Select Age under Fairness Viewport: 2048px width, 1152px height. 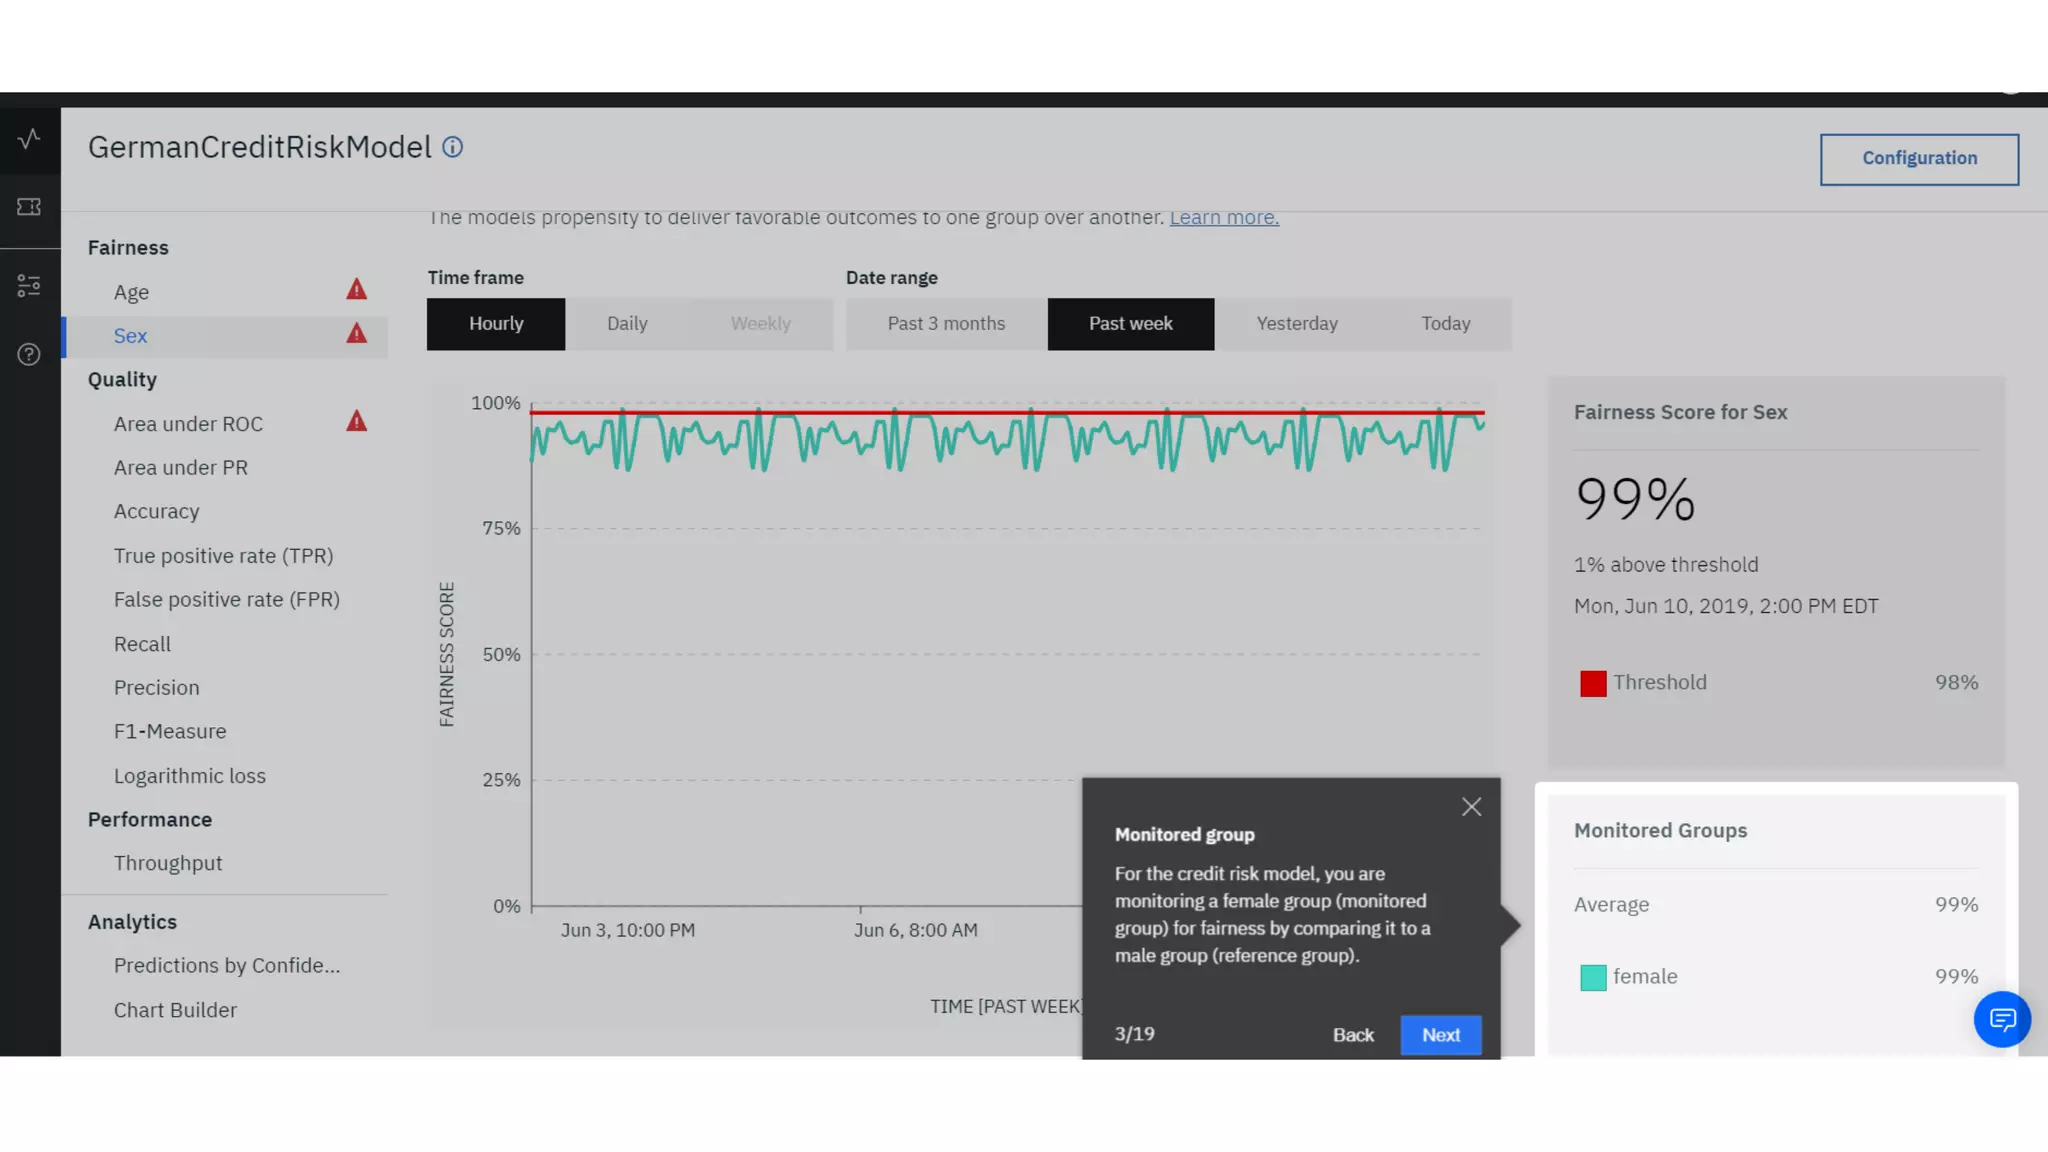click(131, 292)
